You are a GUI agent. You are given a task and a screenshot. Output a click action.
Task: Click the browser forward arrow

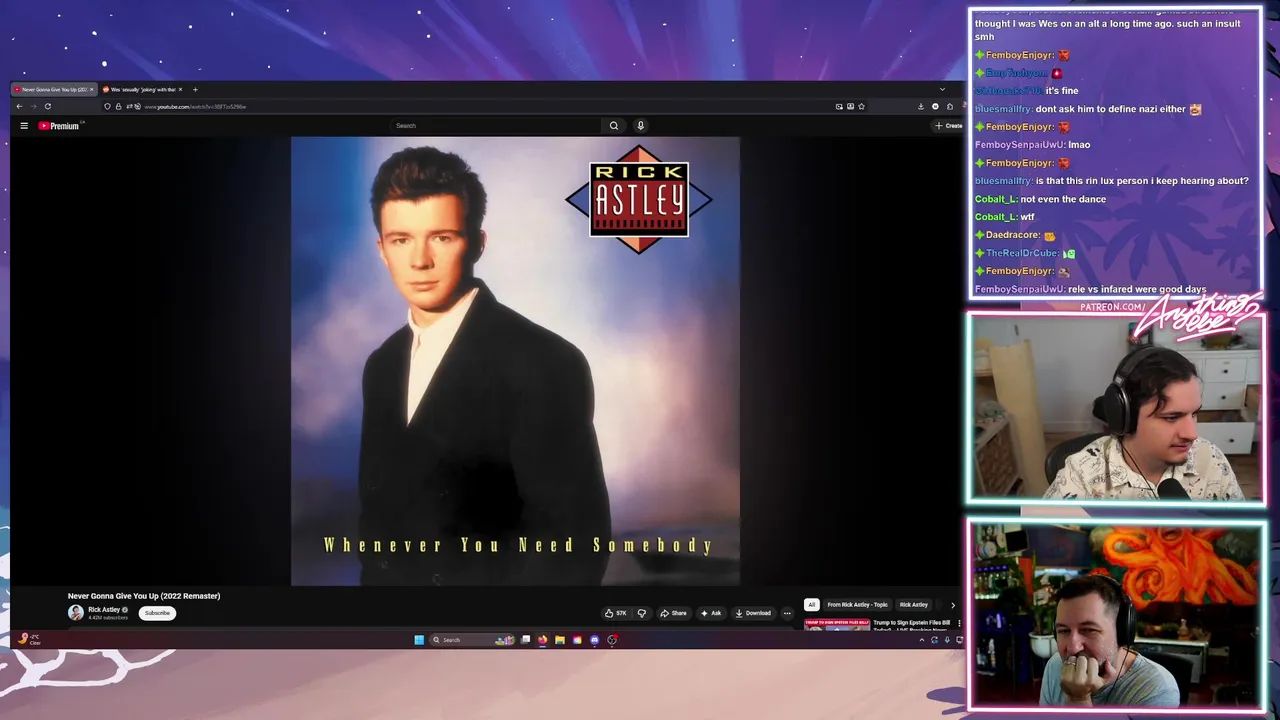tap(33, 106)
